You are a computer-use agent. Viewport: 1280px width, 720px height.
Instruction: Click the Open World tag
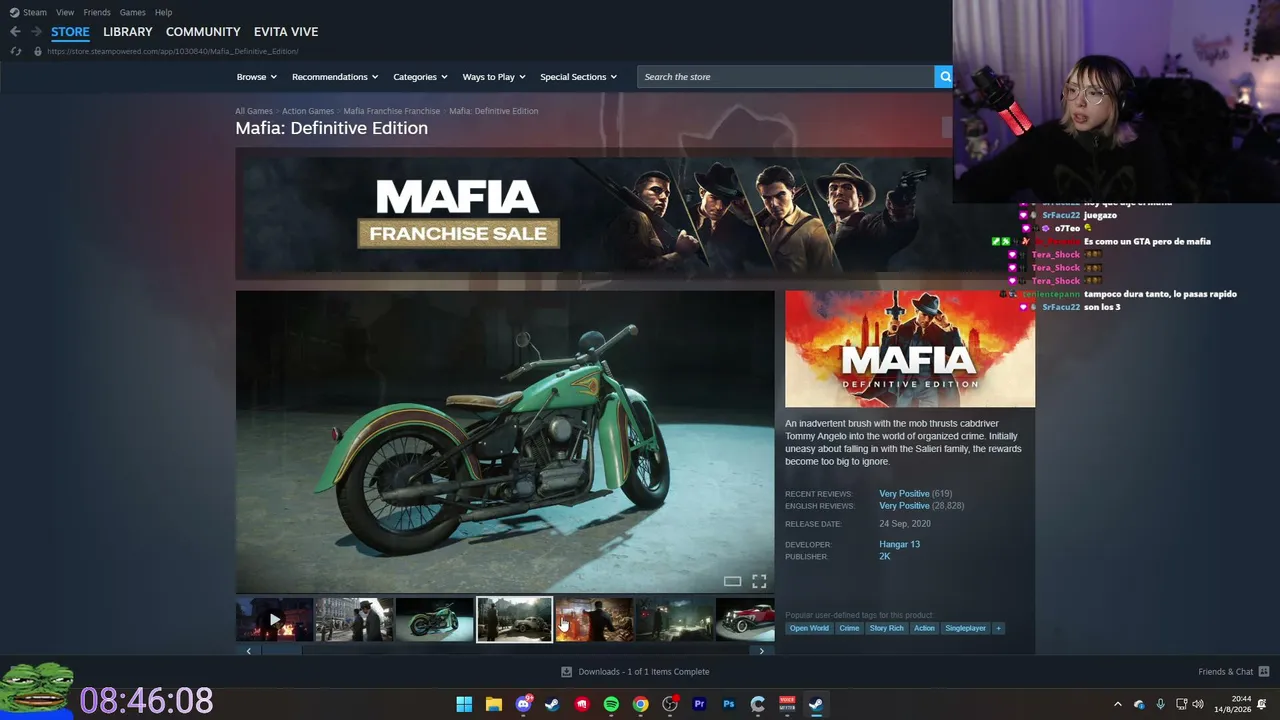pyautogui.click(x=809, y=628)
